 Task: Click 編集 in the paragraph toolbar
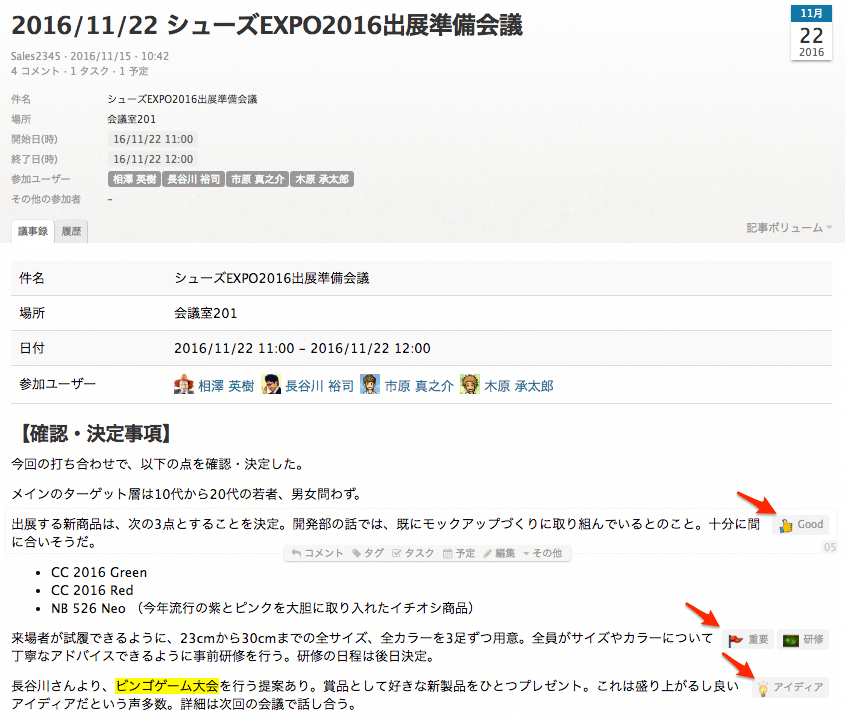(500, 554)
